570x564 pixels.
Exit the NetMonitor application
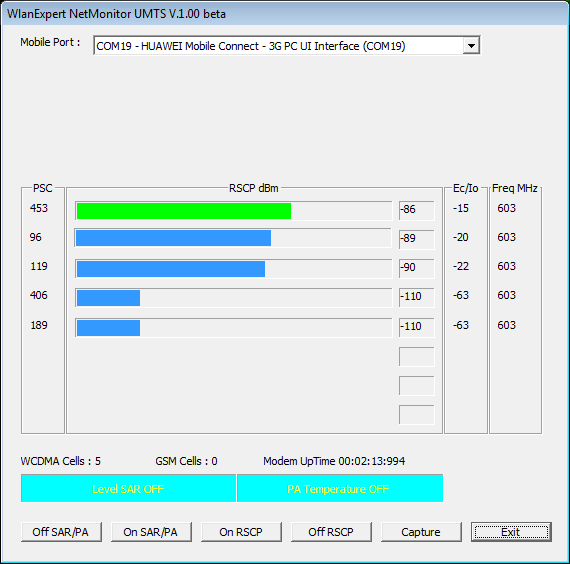[x=511, y=532]
